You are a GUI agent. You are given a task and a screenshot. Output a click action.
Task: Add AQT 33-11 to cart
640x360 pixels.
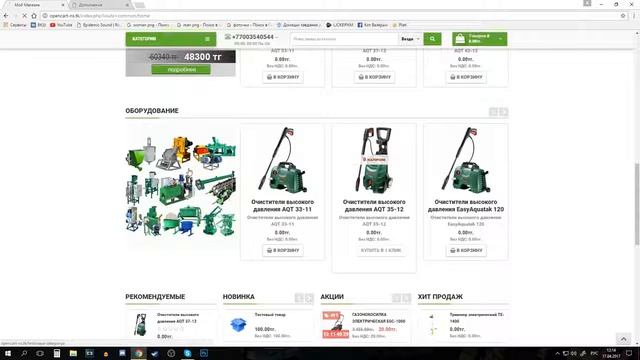coord(282,250)
